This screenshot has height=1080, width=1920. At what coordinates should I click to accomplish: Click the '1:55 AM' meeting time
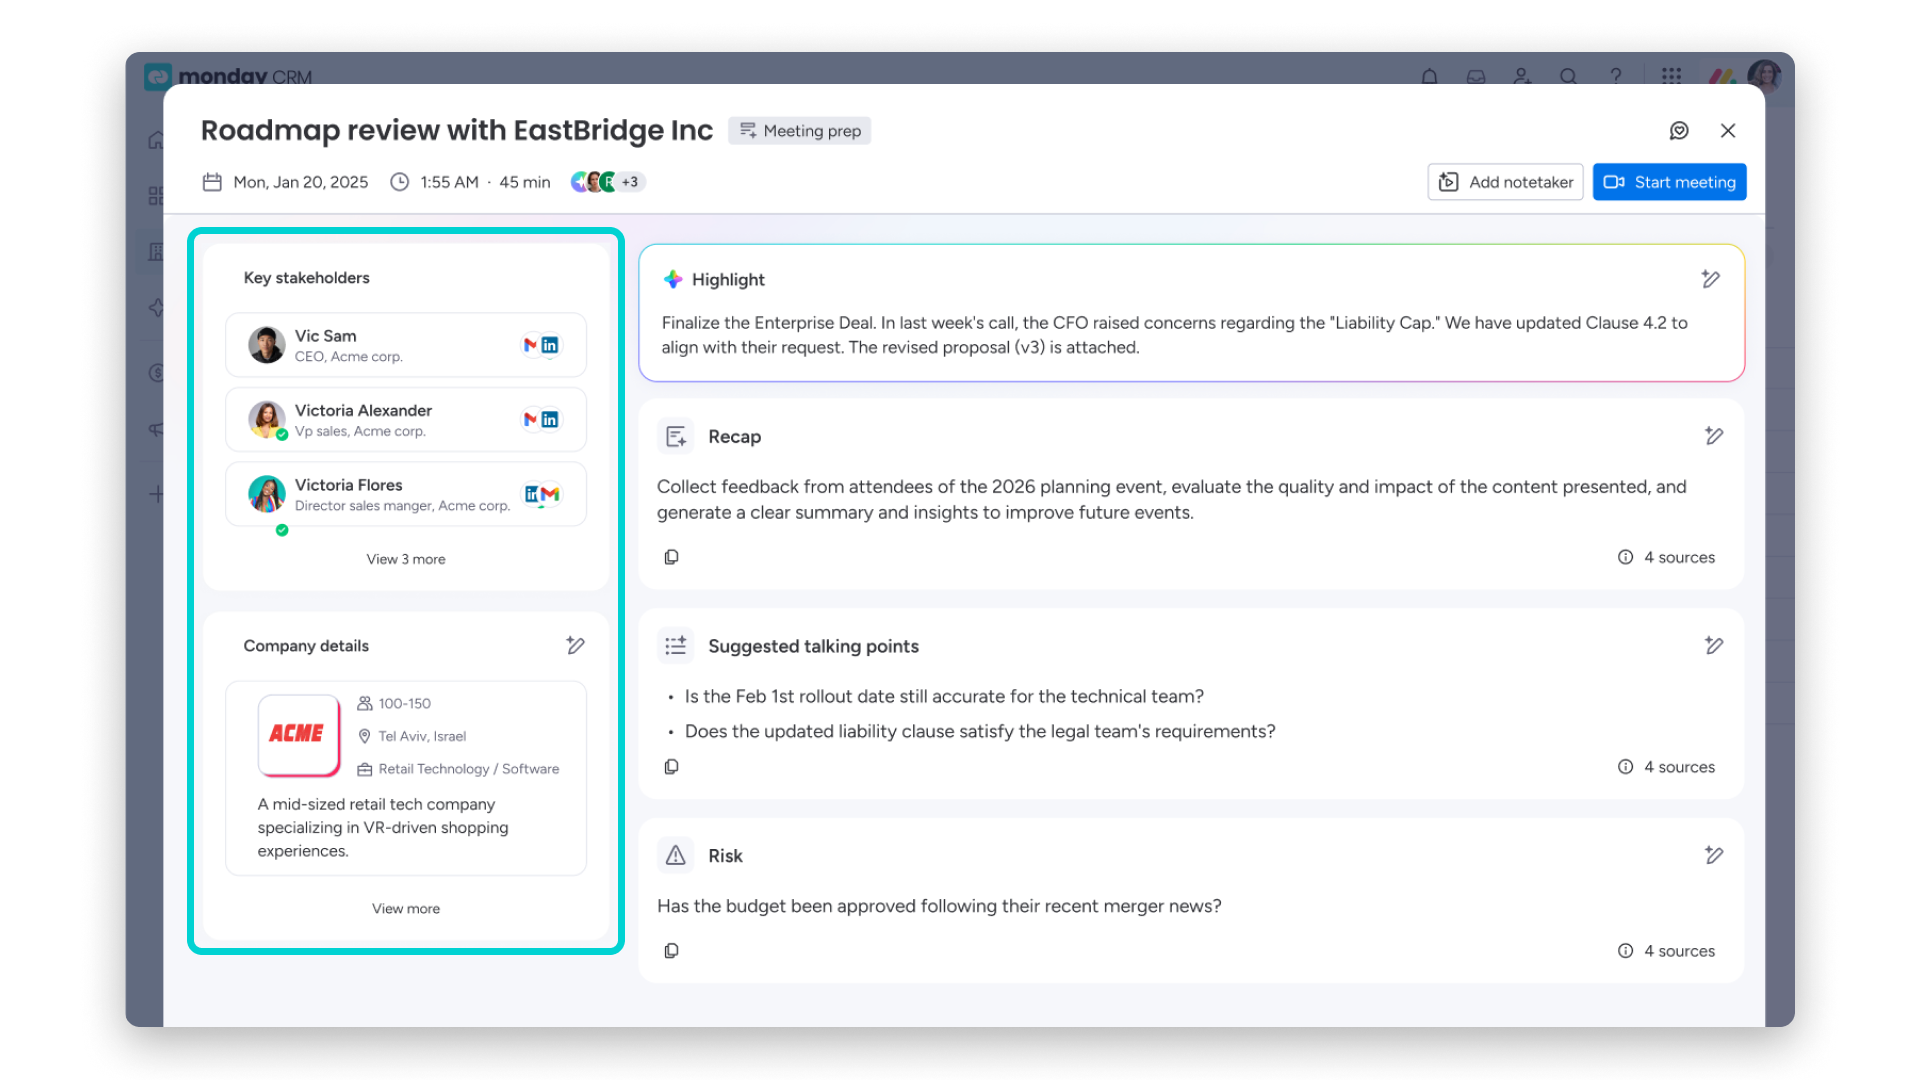[x=449, y=182]
